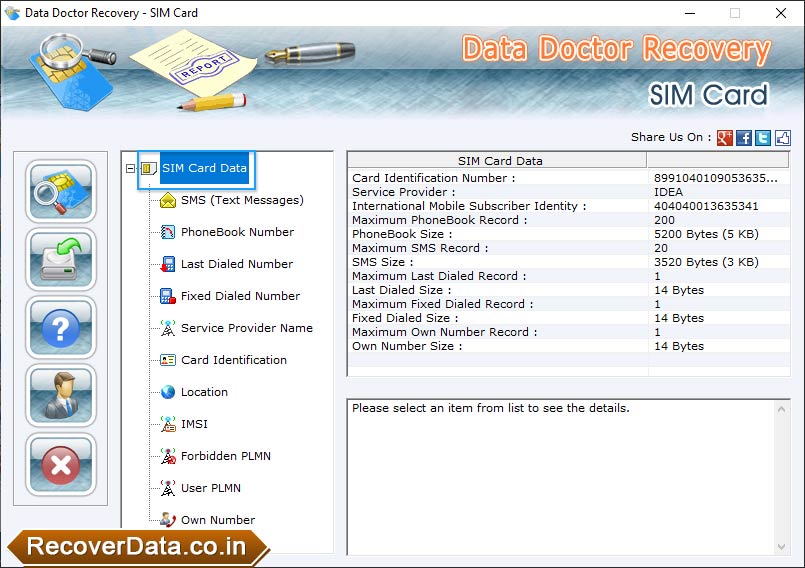Click Maximum Own Number Record label
Viewport: 805px width, 568px height.
click(x=444, y=332)
